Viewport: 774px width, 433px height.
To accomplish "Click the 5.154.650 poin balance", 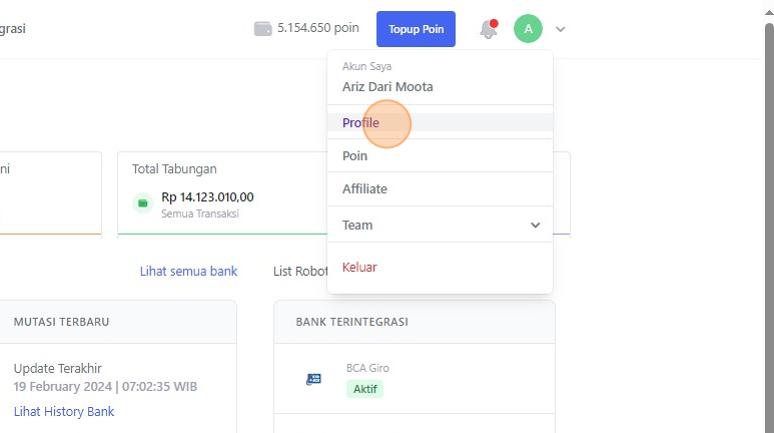I will click(318, 28).
